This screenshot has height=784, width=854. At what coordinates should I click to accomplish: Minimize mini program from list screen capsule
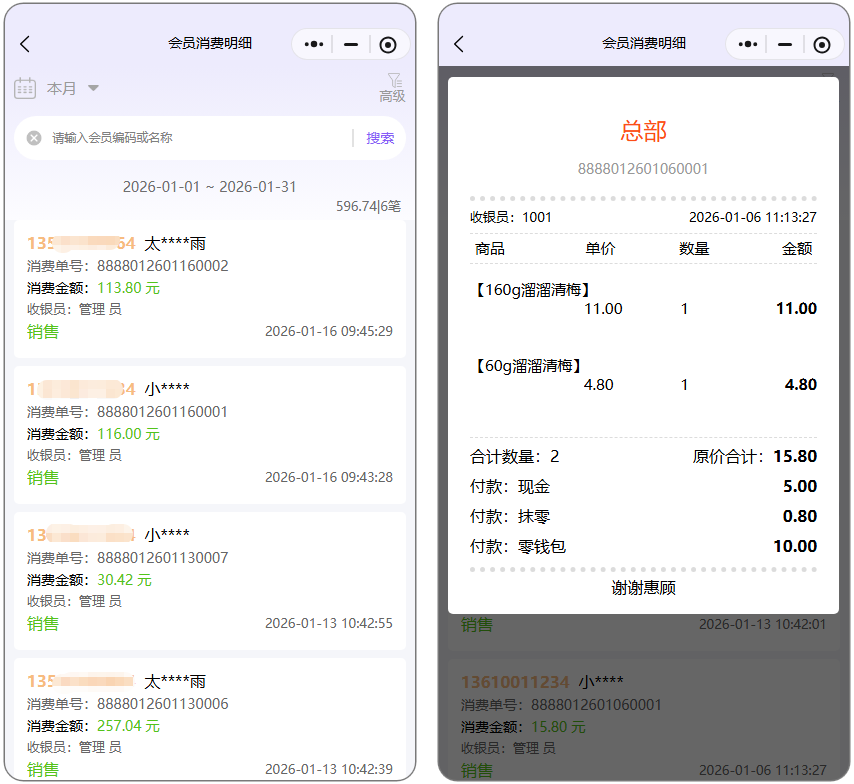(x=351, y=44)
